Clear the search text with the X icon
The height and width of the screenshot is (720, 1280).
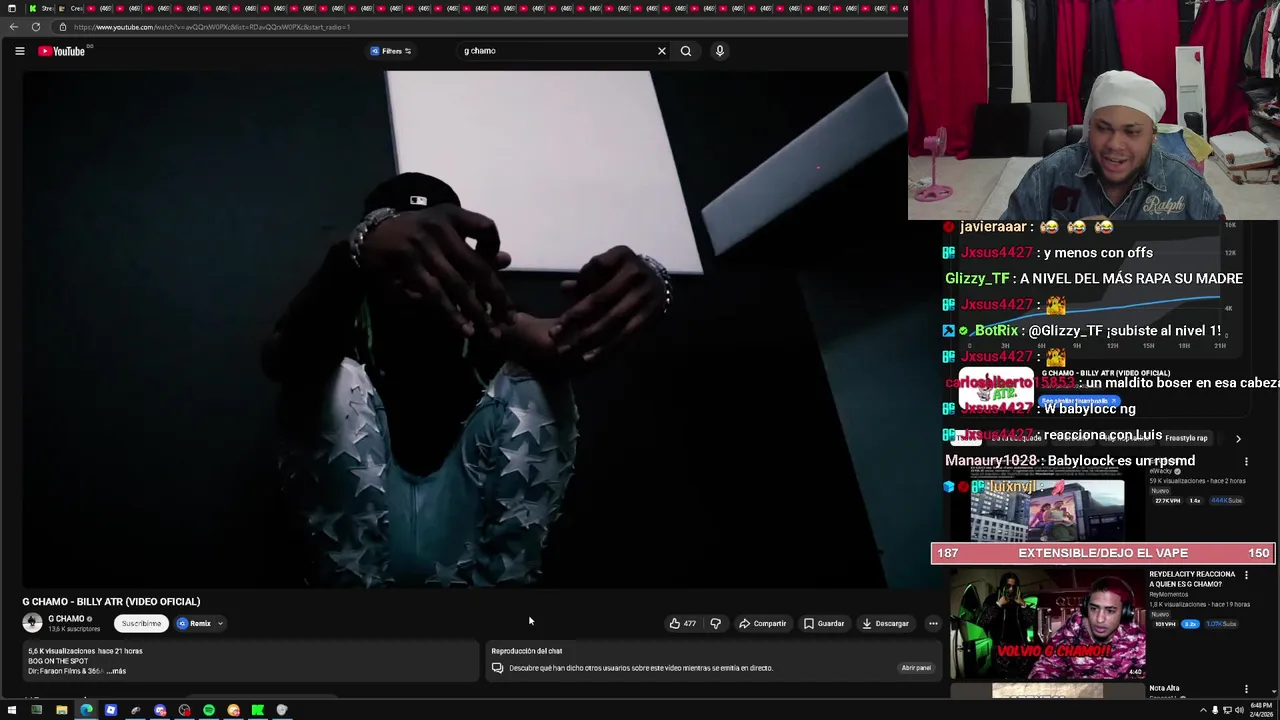(661, 51)
